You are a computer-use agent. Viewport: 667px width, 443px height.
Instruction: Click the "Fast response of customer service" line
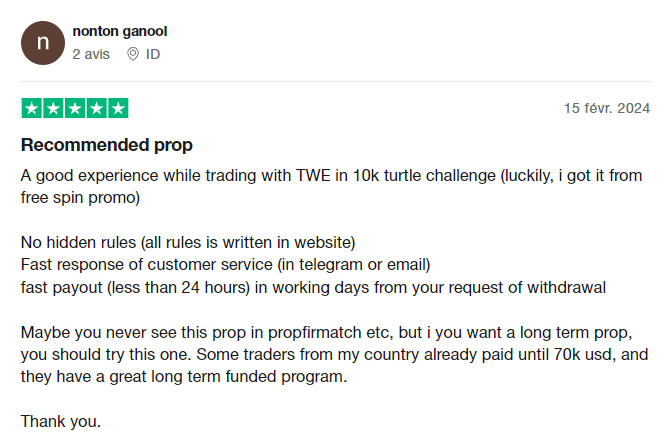[225, 264]
